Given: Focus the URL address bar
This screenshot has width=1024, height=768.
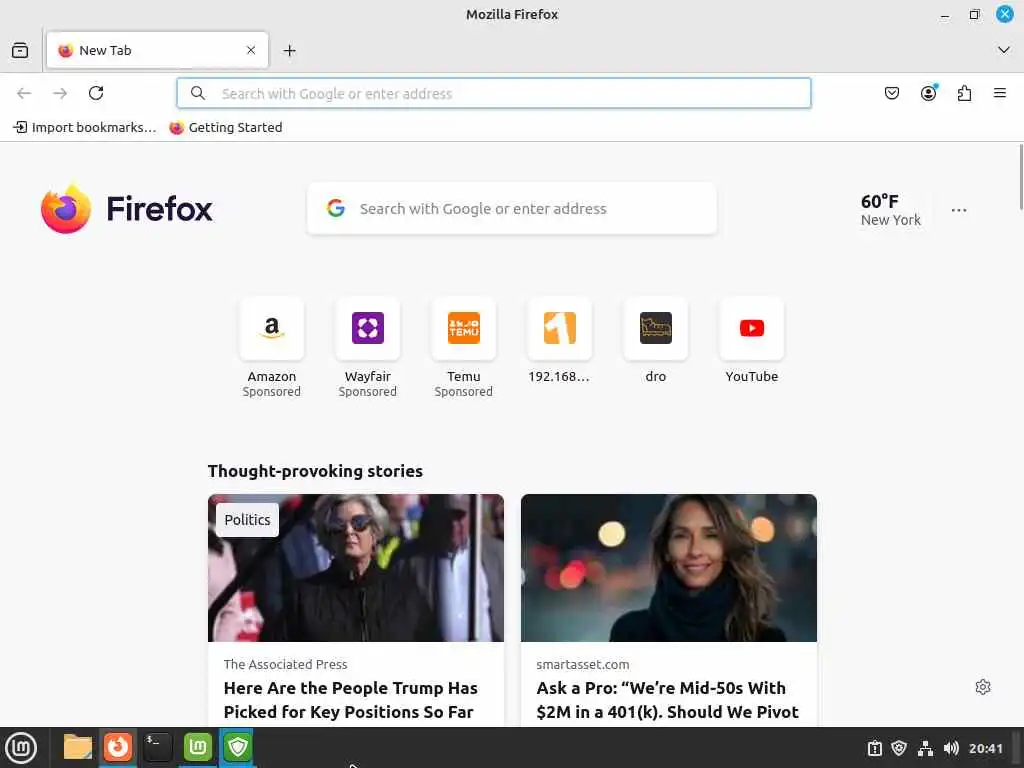Looking at the screenshot, I should tap(494, 93).
